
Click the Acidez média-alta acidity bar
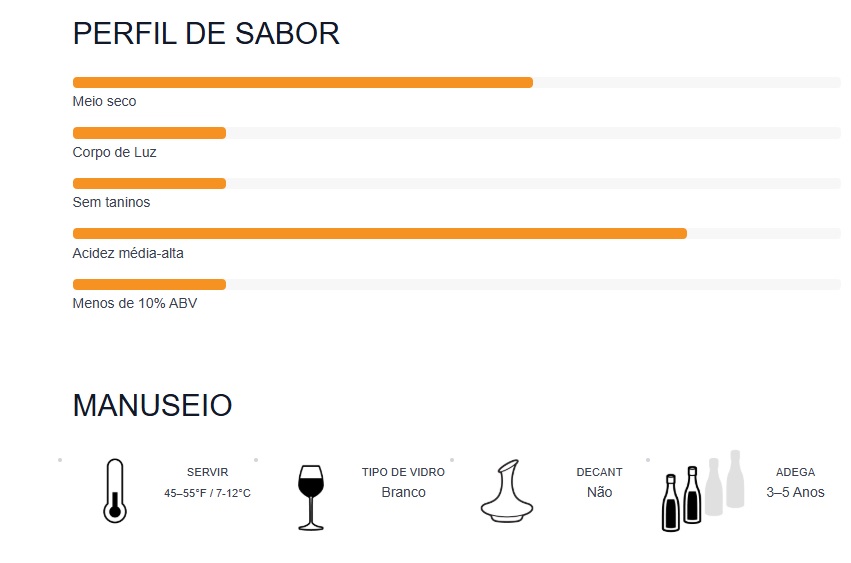456,234
